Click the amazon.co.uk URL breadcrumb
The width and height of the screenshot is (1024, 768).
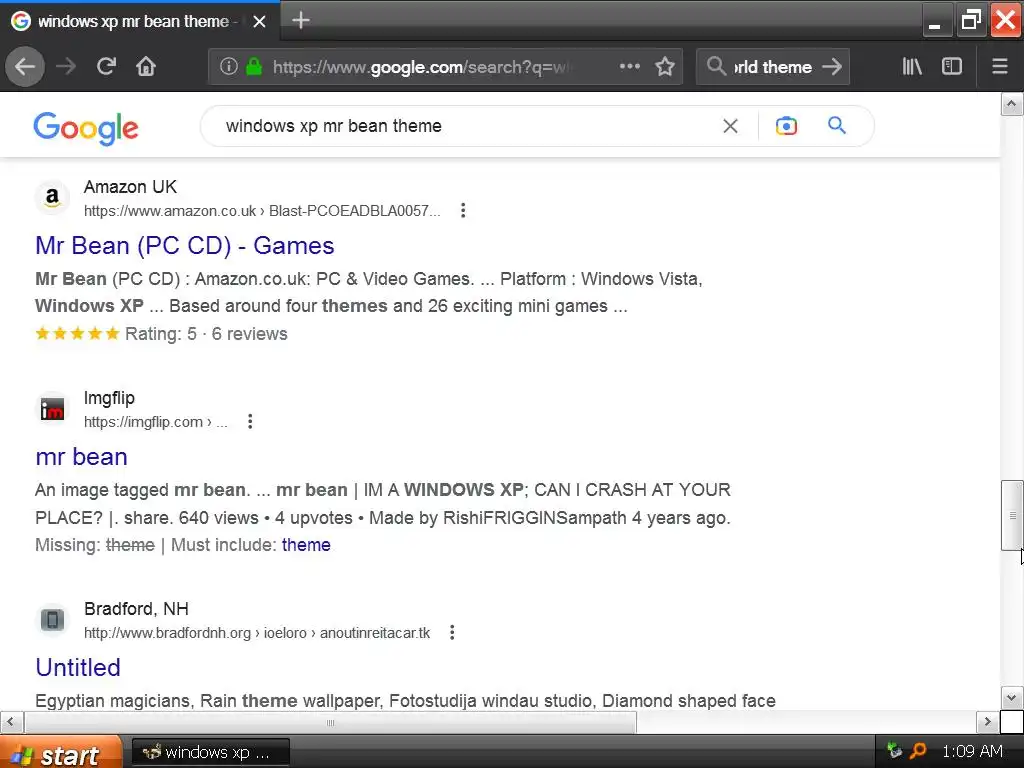262,211
